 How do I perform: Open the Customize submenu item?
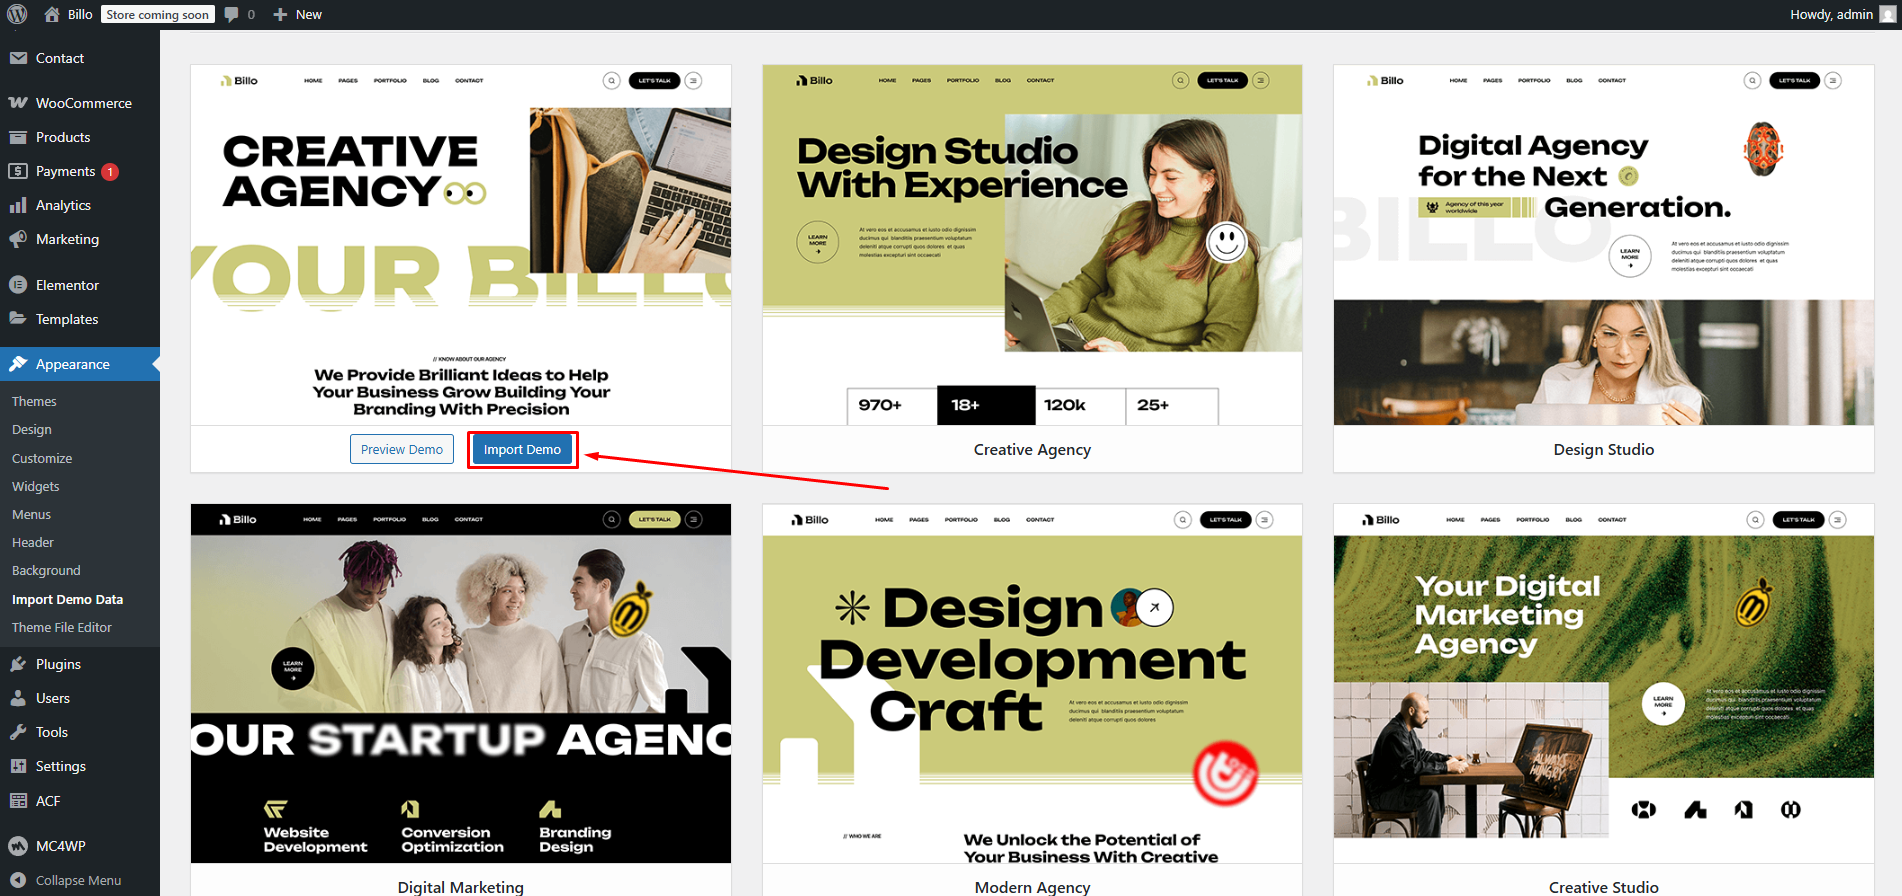point(42,458)
